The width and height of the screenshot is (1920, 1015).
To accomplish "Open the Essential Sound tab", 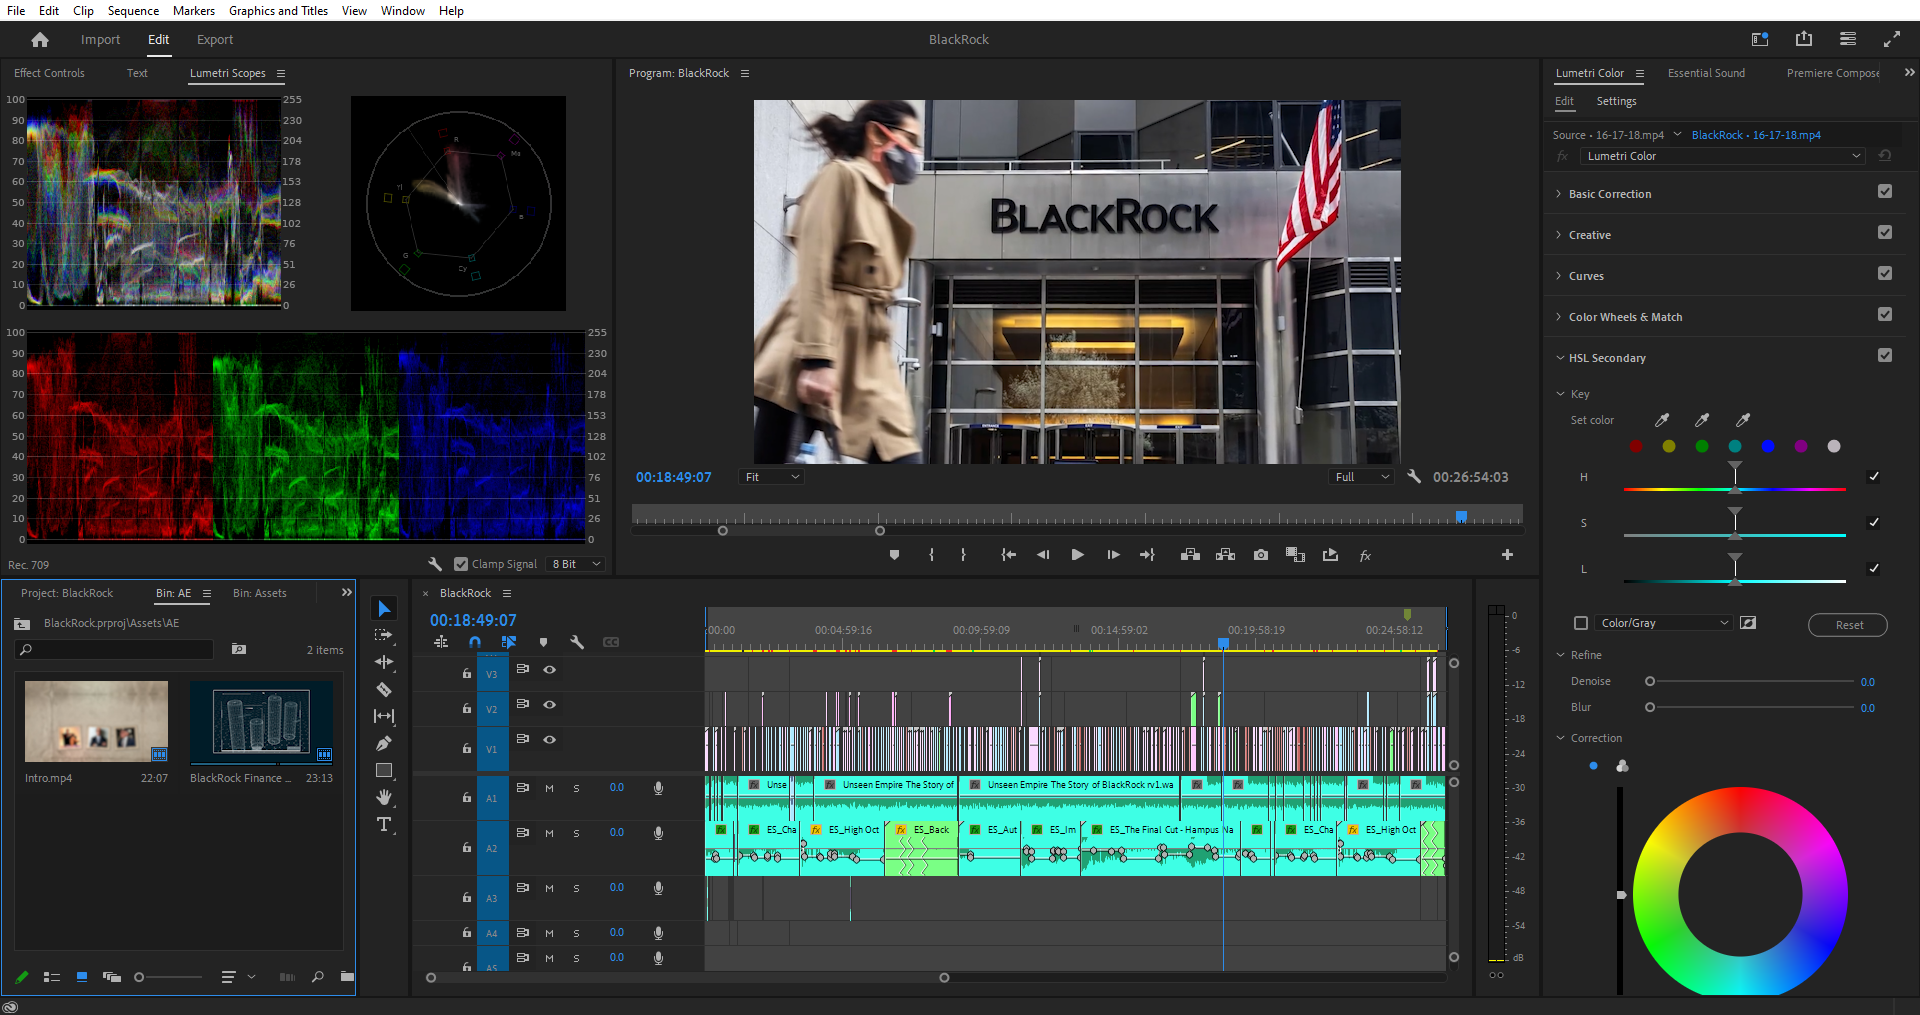I will (1706, 73).
